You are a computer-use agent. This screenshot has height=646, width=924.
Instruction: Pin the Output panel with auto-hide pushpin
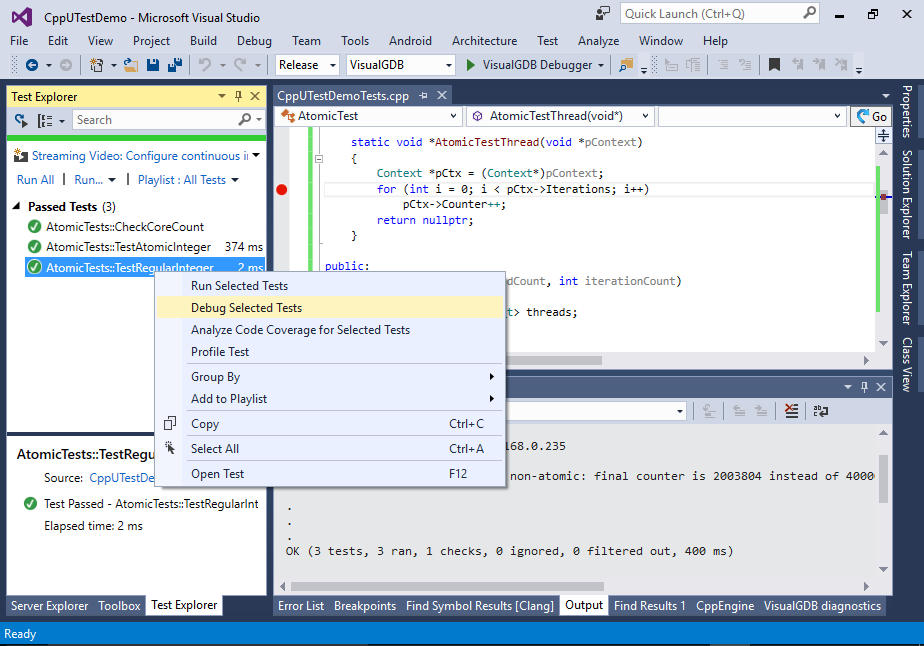(864, 387)
